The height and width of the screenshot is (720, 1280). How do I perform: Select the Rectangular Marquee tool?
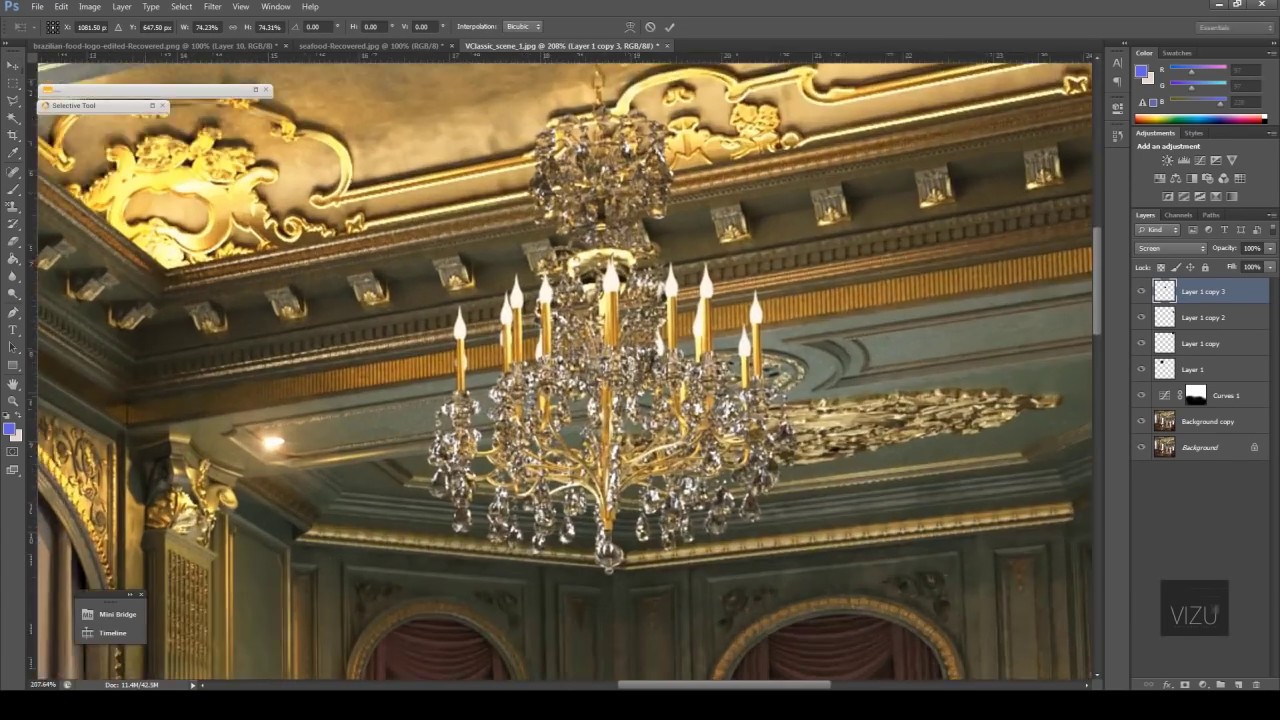pyautogui.click(x=13, y=83)
